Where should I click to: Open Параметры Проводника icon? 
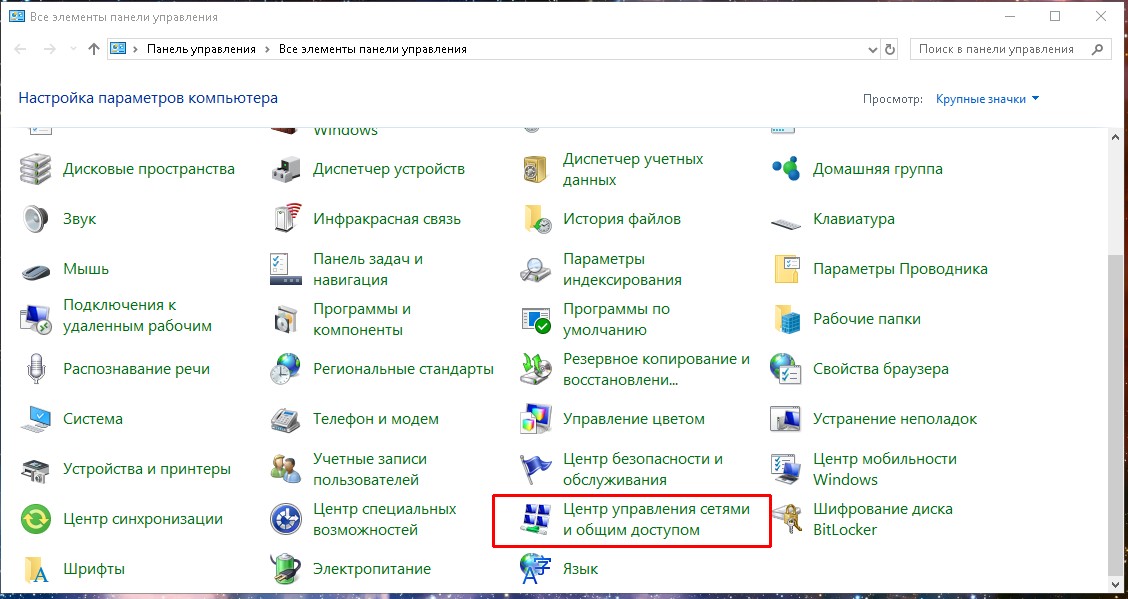coord(786,269)
